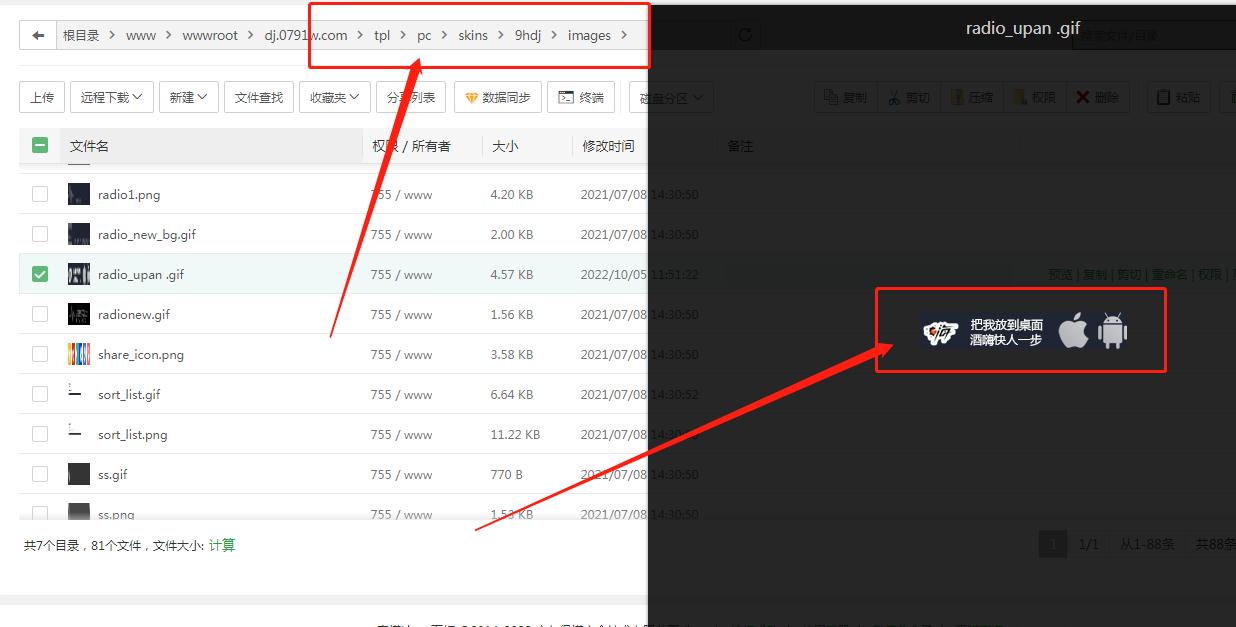
Task: Click the 上传 upload button
Action: pyautogui.click(x=42, y=97)
